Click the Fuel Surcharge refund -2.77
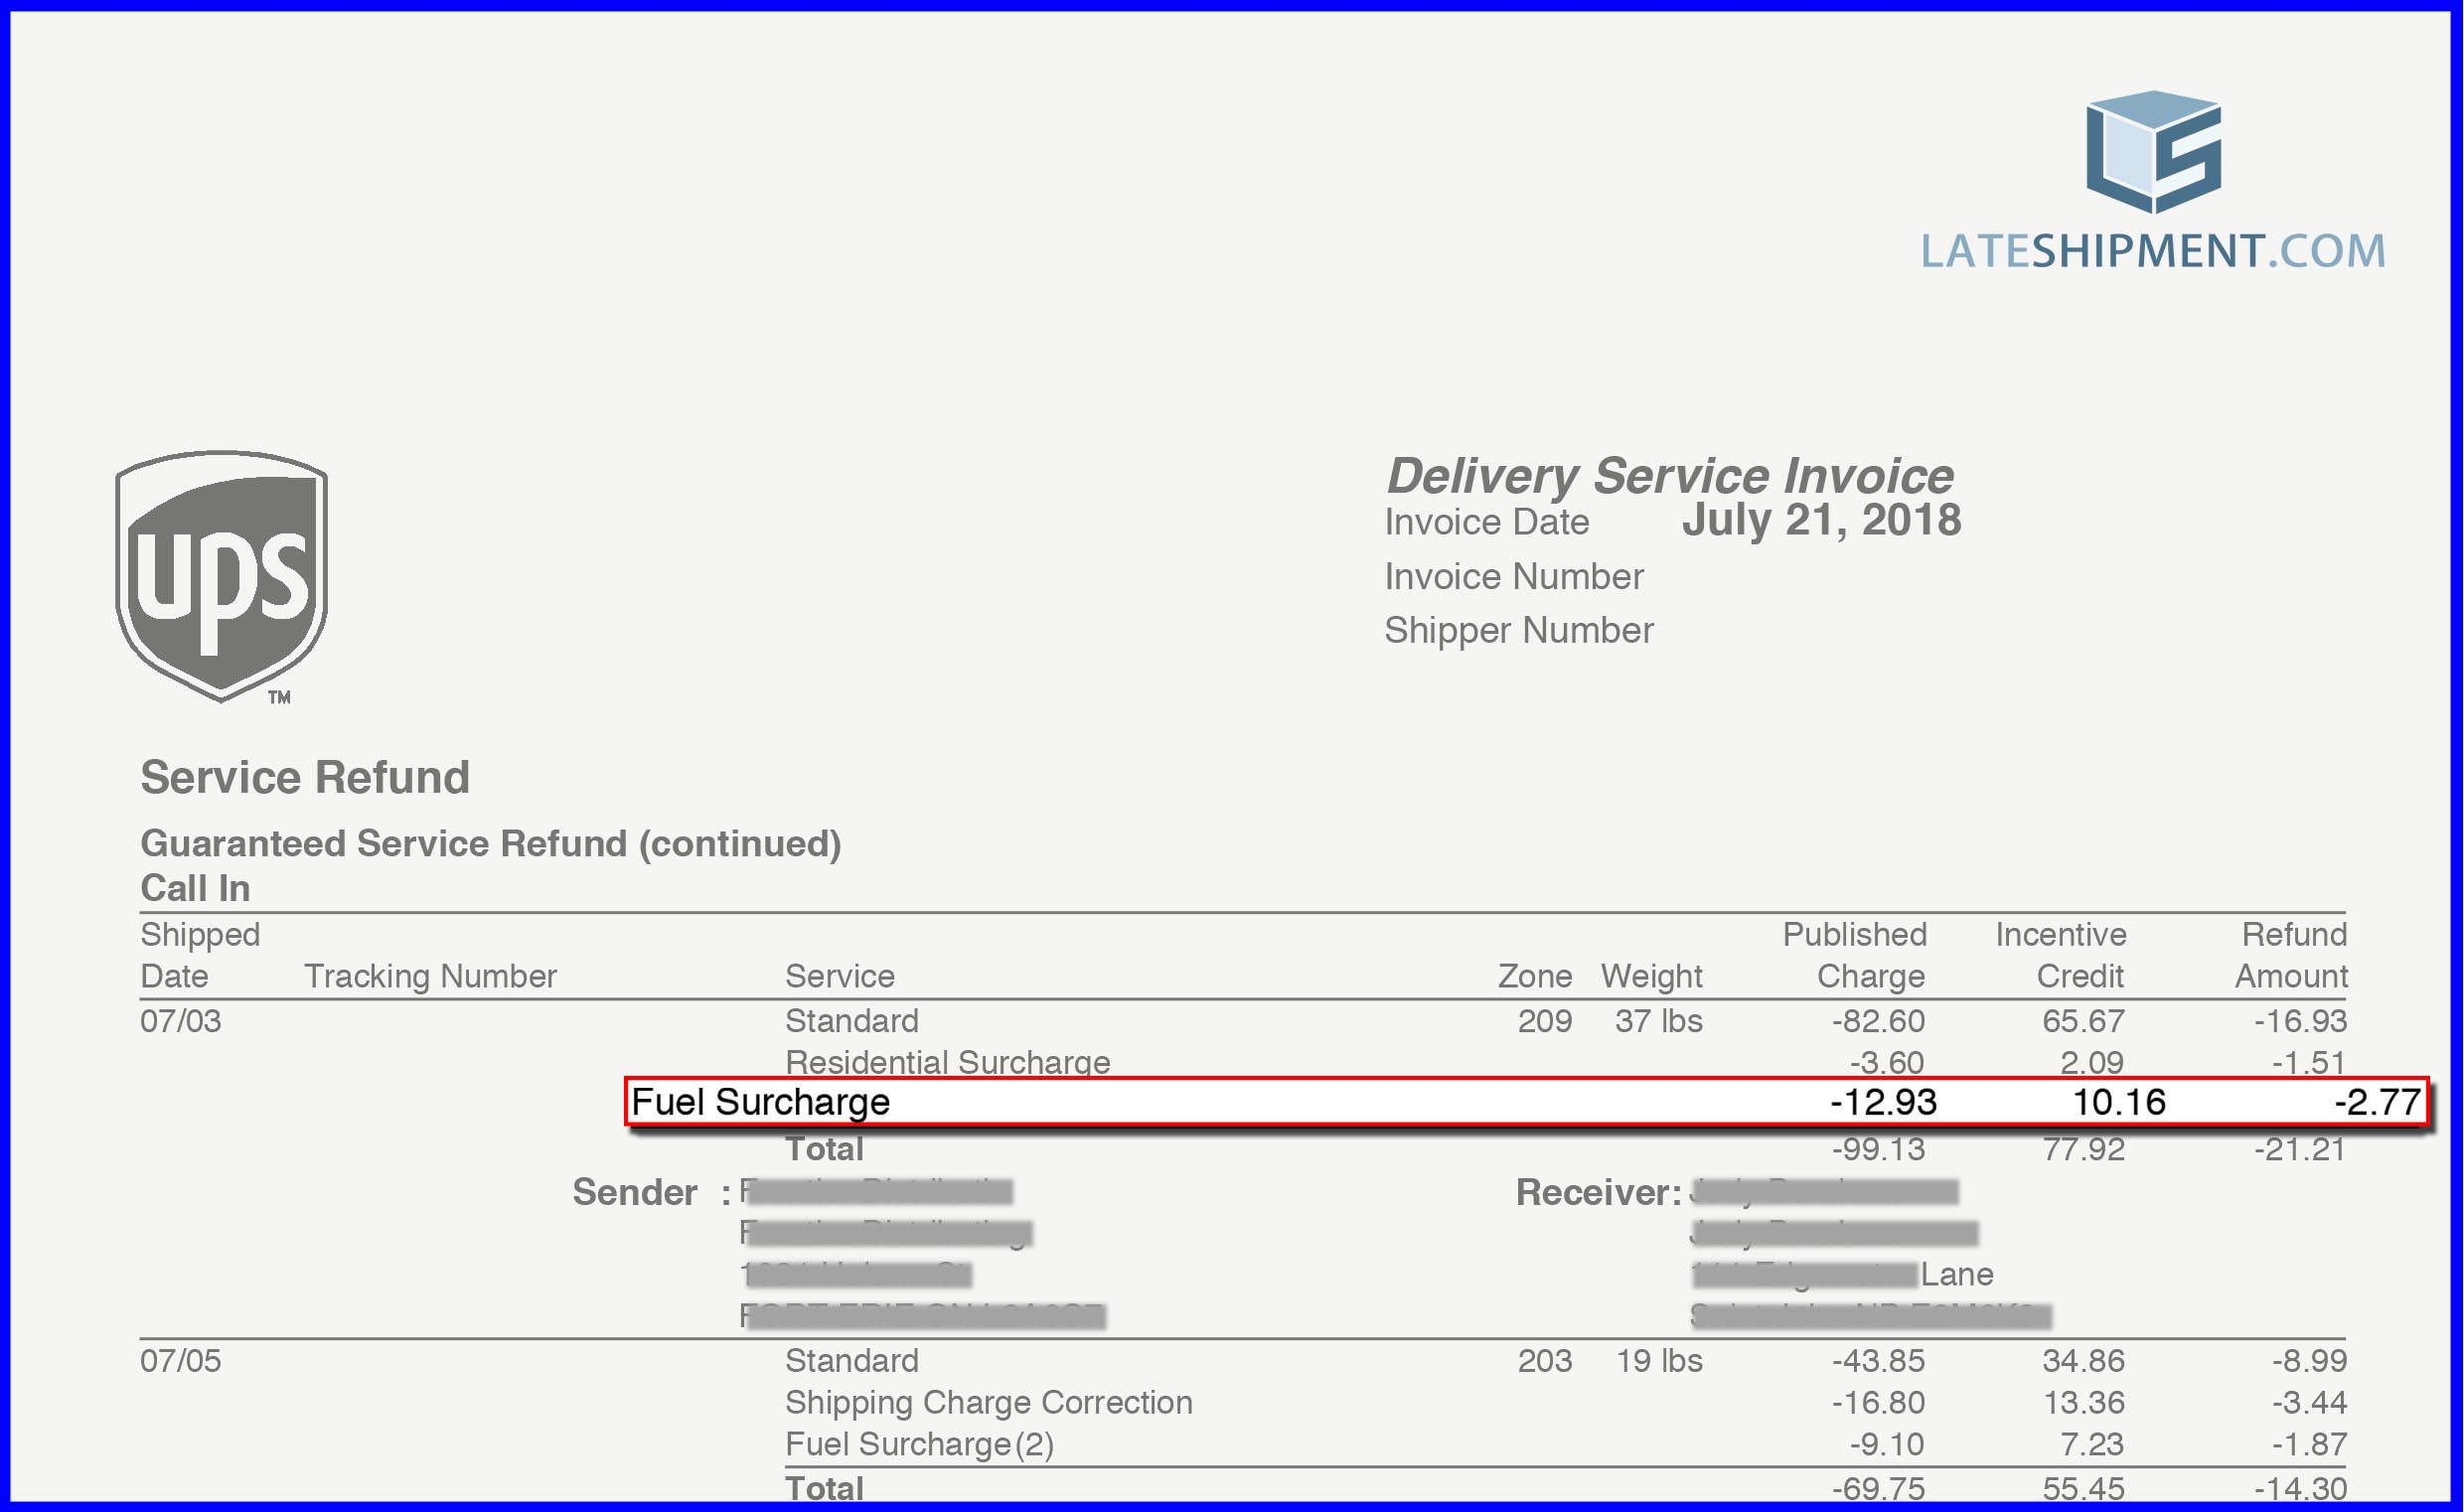 pyautogui.click(x=2377, y=1102)
